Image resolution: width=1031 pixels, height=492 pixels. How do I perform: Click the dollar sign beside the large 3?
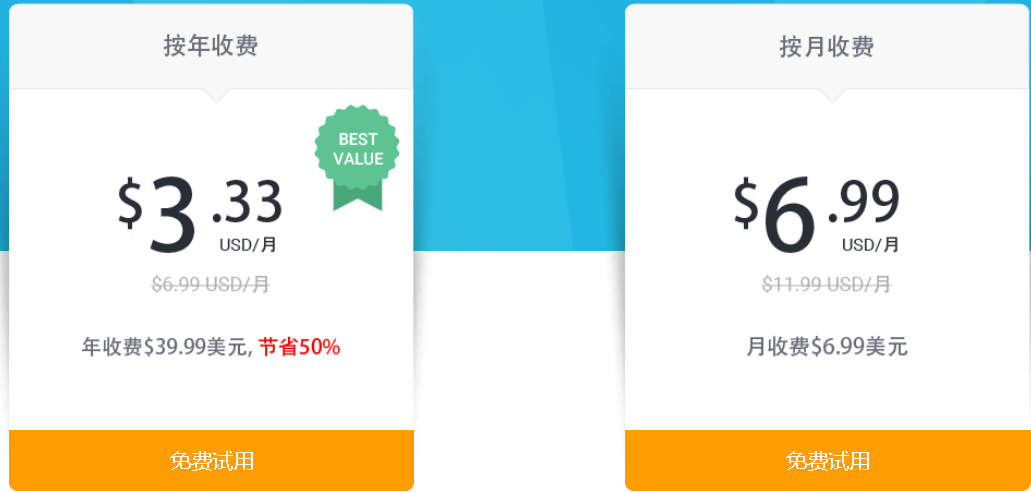pyautogui.click(x=131, y=203)
